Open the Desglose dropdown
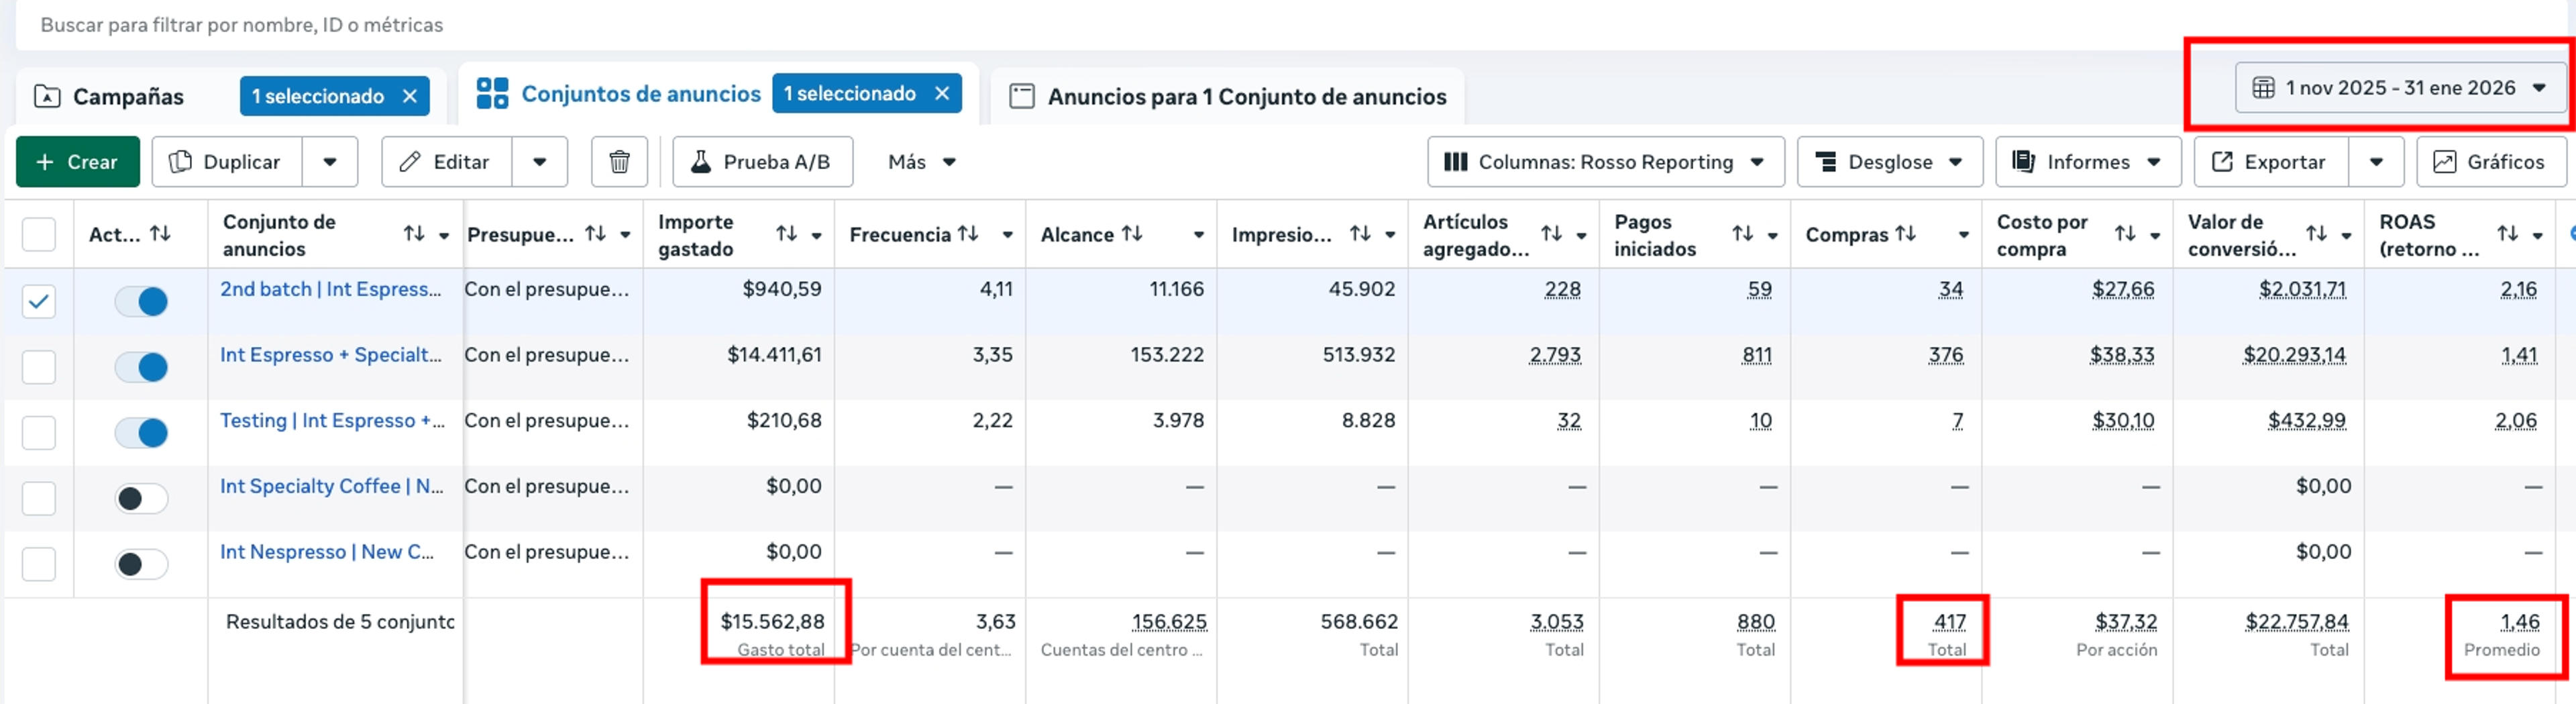Image resolution: width=2576 pixels, height=704 pixels. pos(1889,162)
